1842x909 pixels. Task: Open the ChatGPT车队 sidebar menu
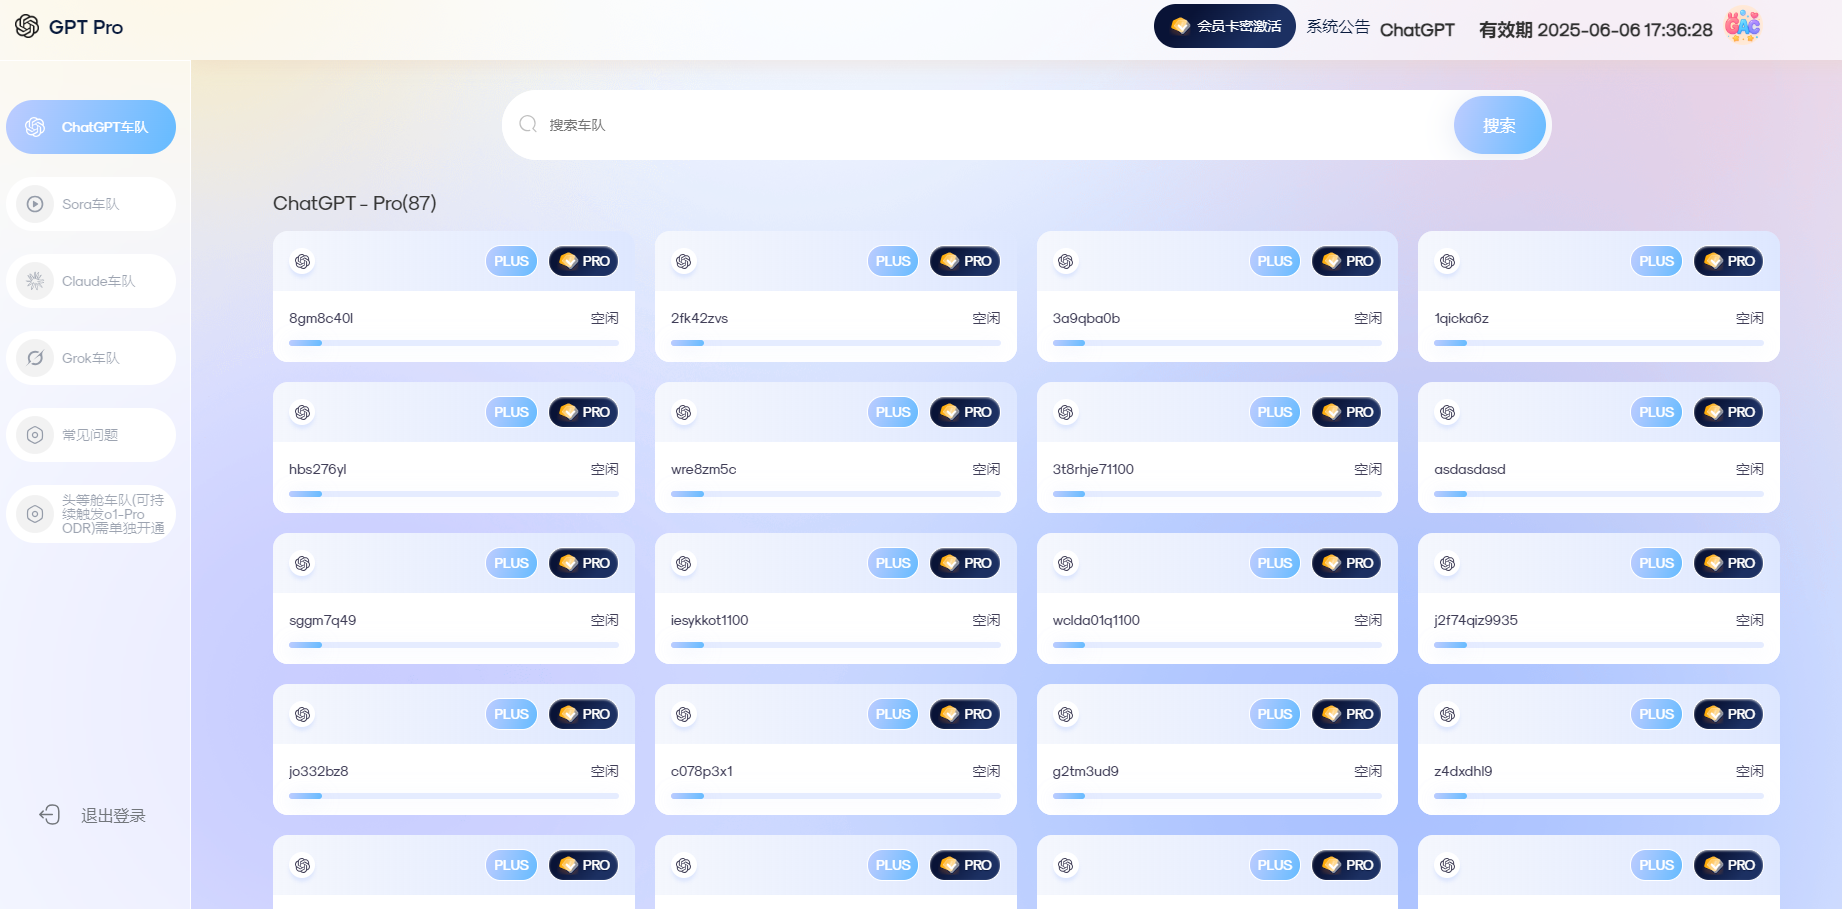(91, 127)
